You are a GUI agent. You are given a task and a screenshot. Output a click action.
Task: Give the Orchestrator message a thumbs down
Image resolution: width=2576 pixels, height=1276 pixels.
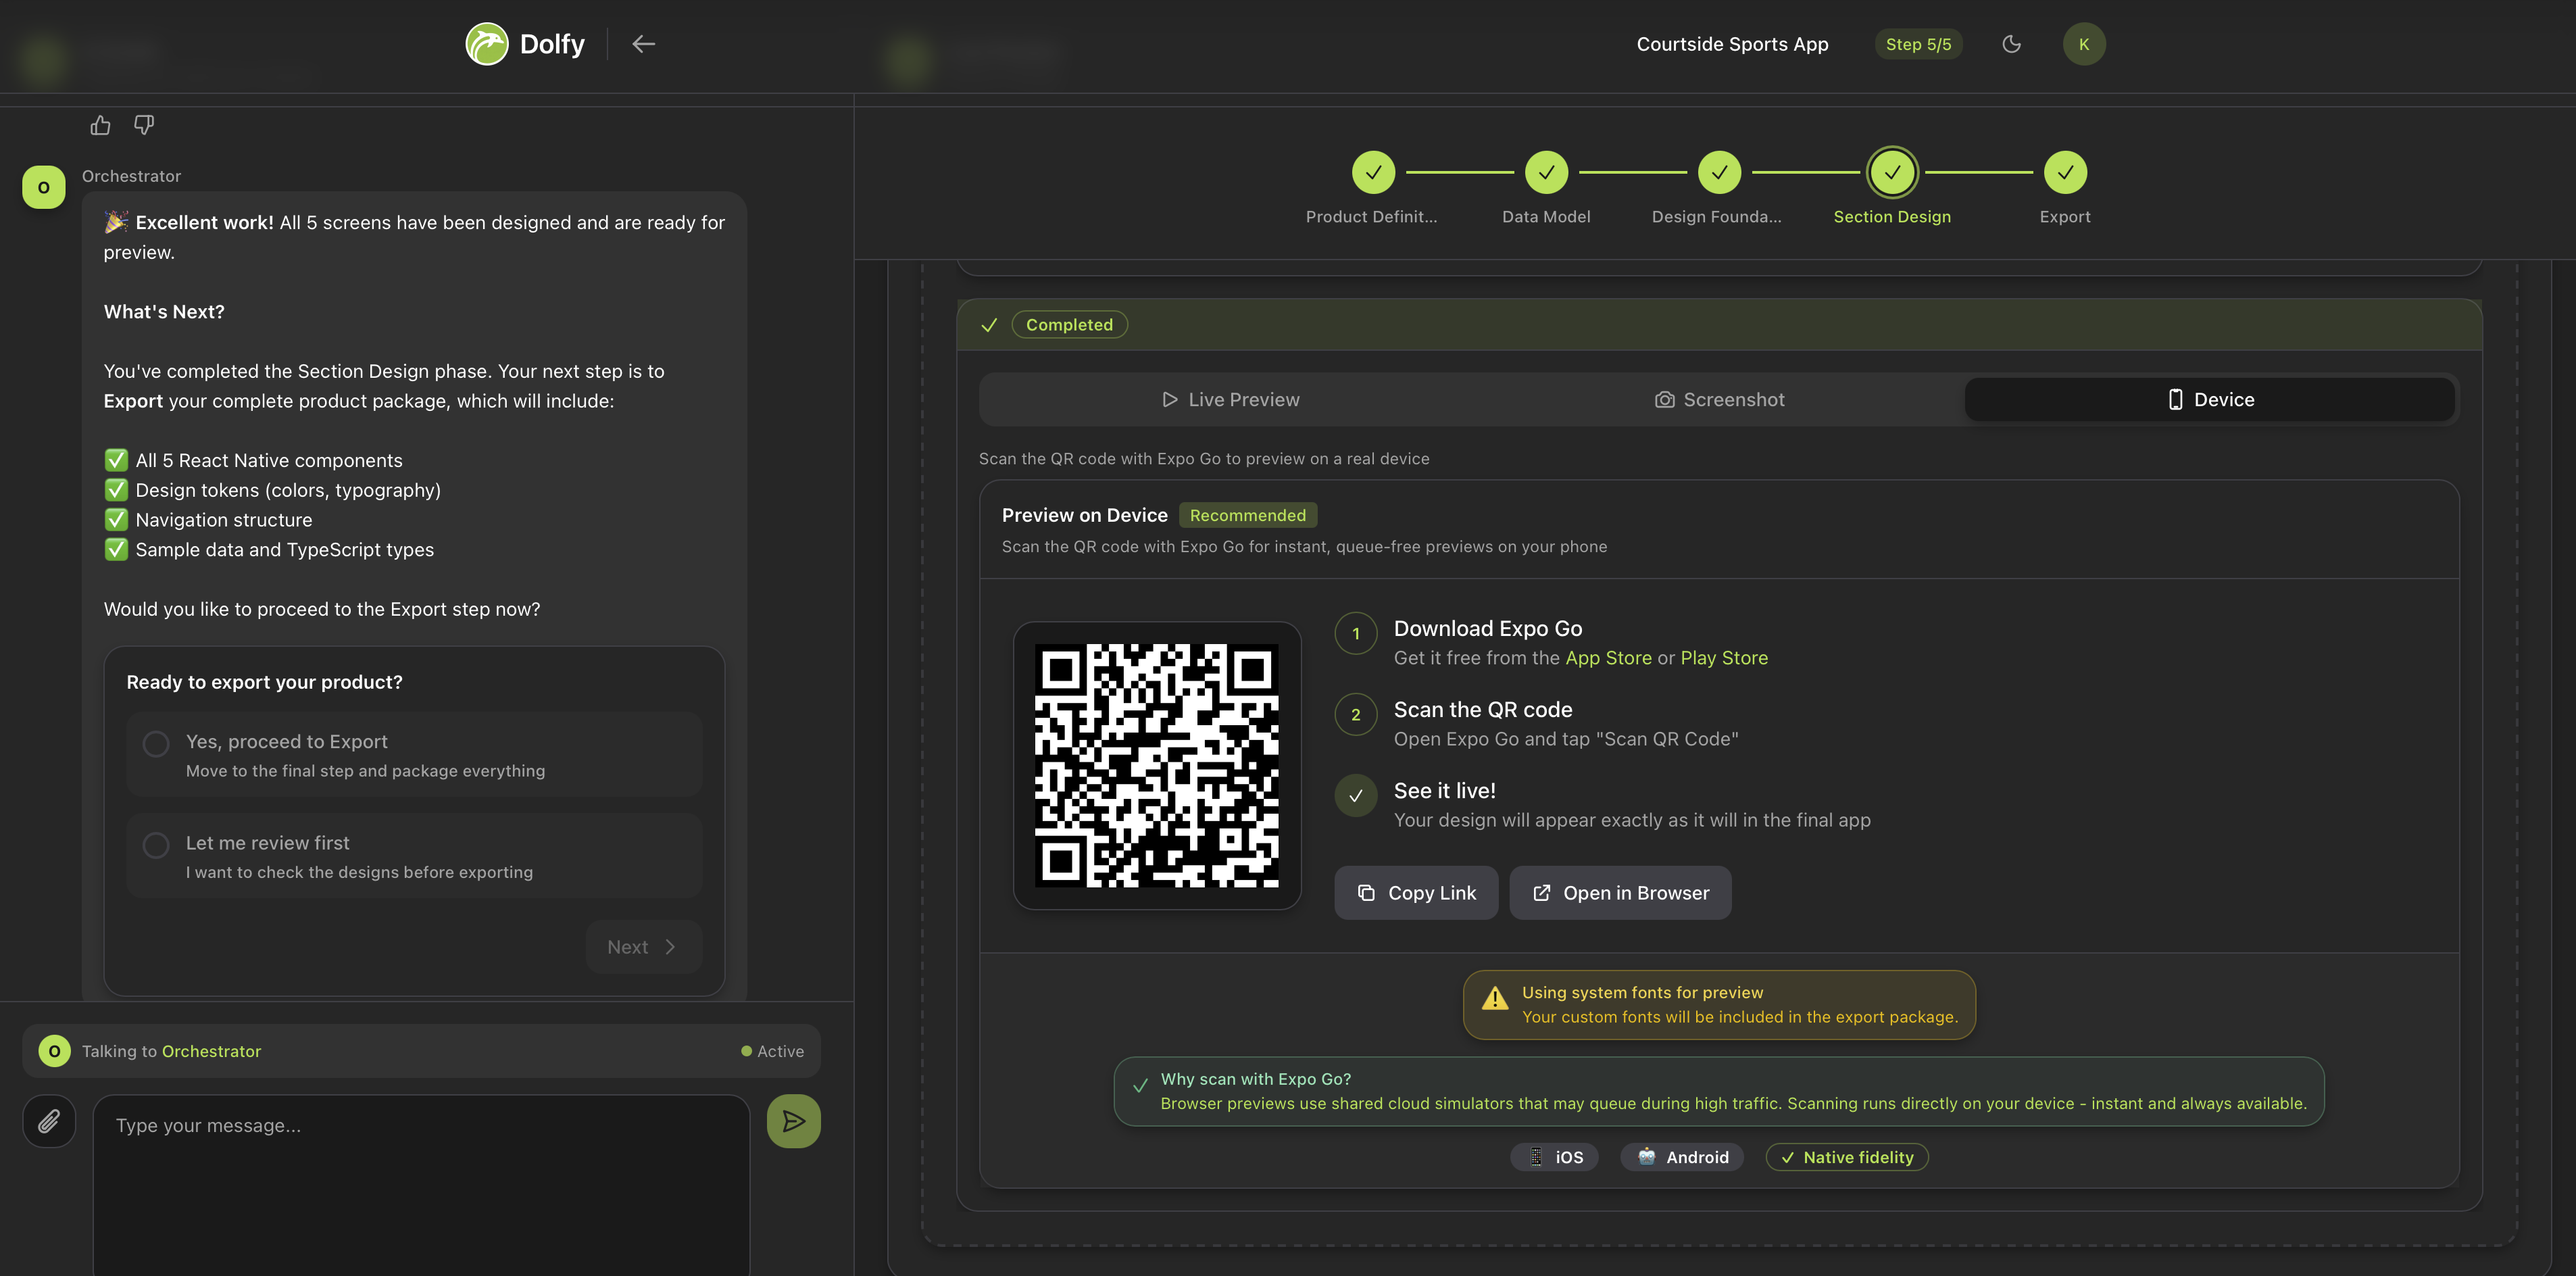[x=144, y=124]
